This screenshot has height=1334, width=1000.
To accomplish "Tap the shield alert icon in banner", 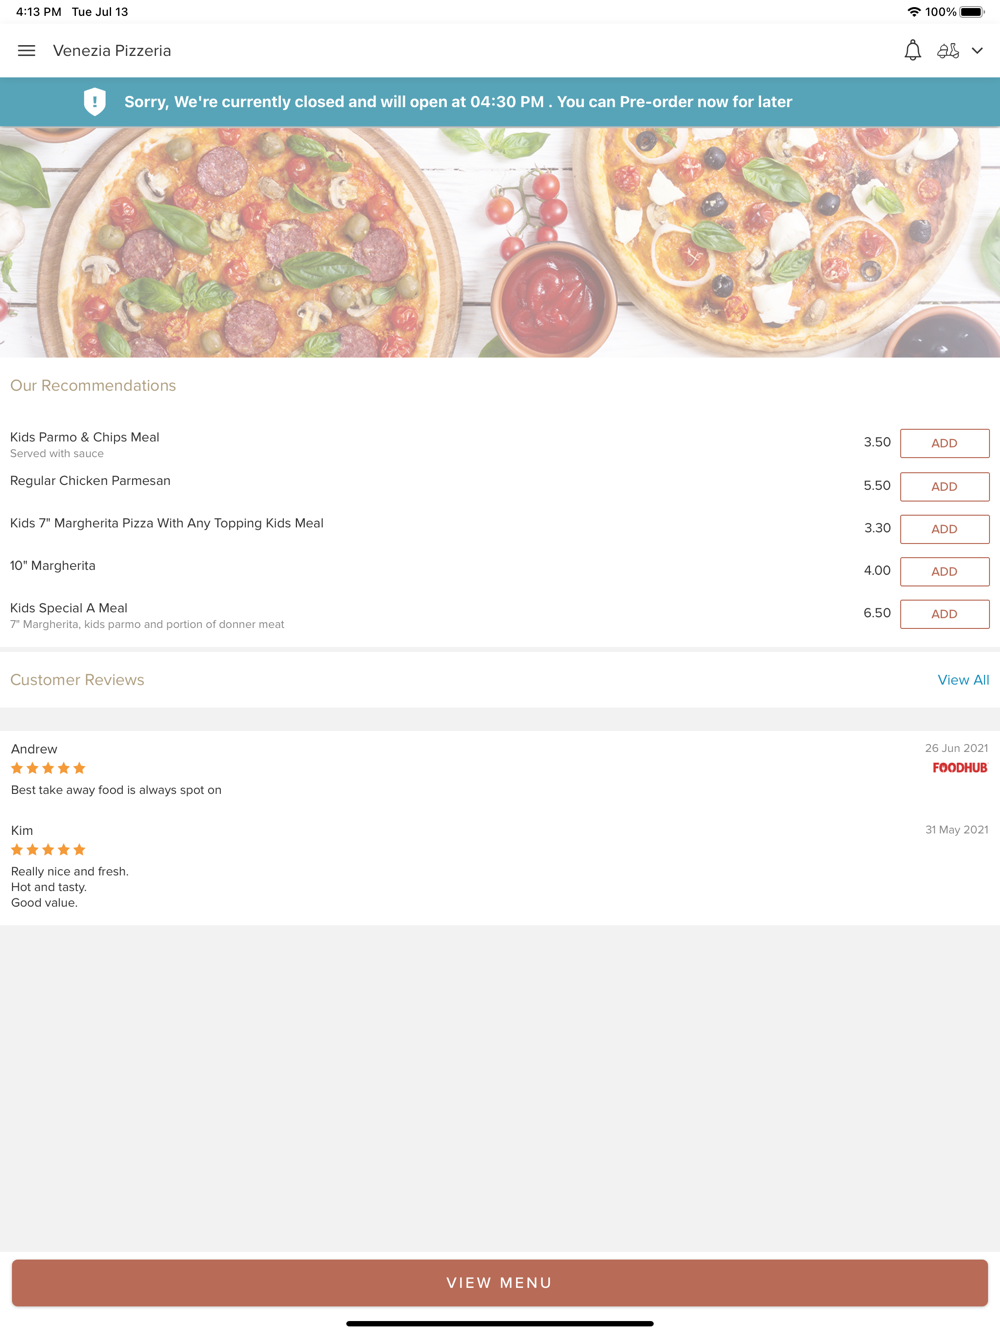I will 95,102.
